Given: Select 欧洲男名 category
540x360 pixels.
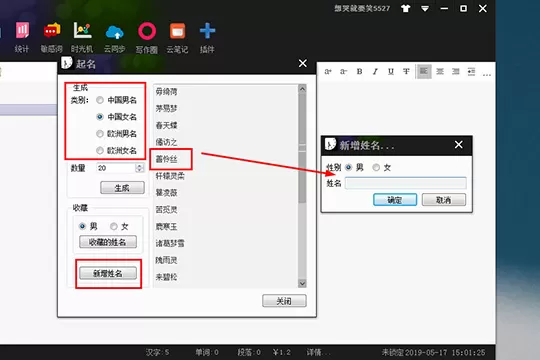Looking at the screenshot, I should click(117, 134).
